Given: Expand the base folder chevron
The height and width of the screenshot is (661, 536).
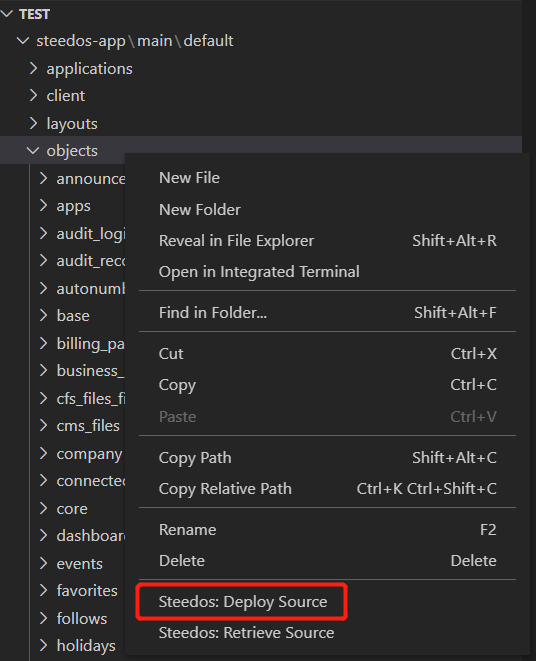Looking at the screenshot, I should tap(43, 315).
